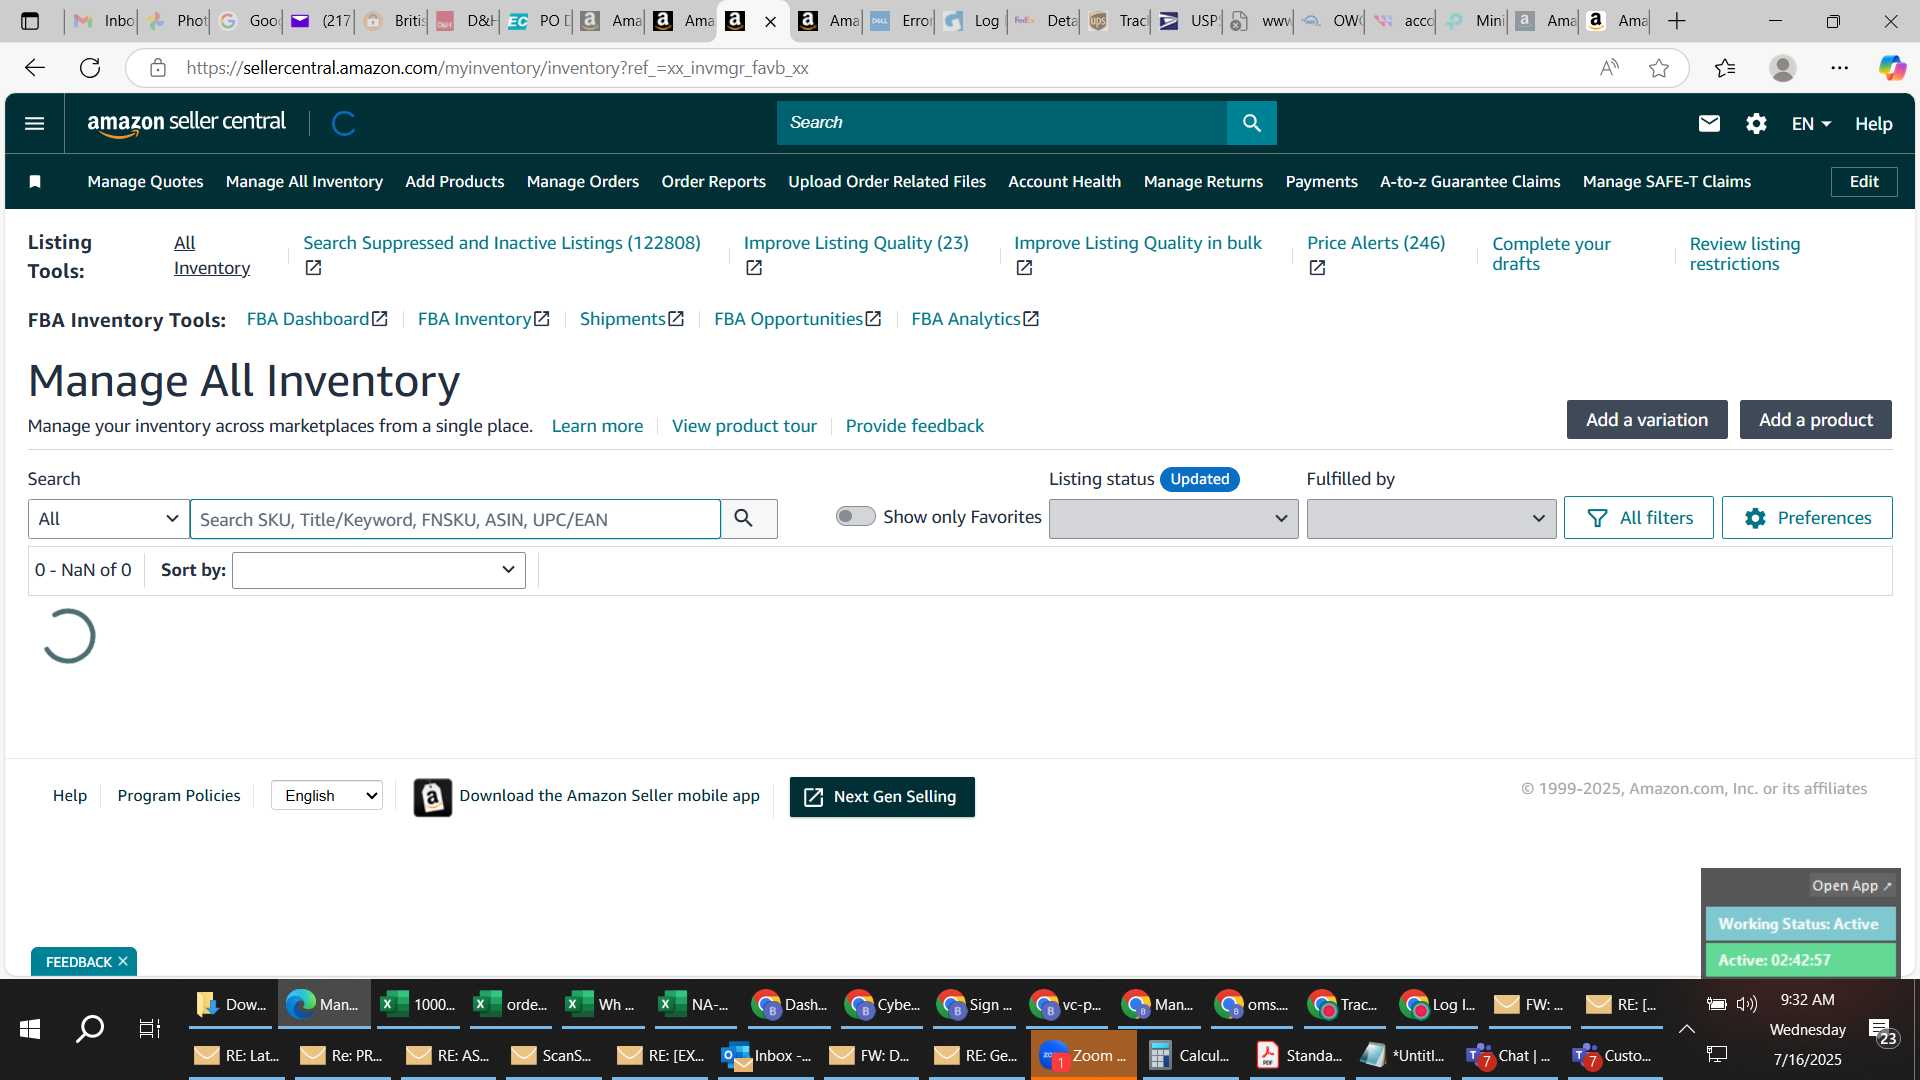This screenshot has height=1080, width=1920.
Task: Click the Amazon Seller app icon in footer
Action: [x=432, y=797]
